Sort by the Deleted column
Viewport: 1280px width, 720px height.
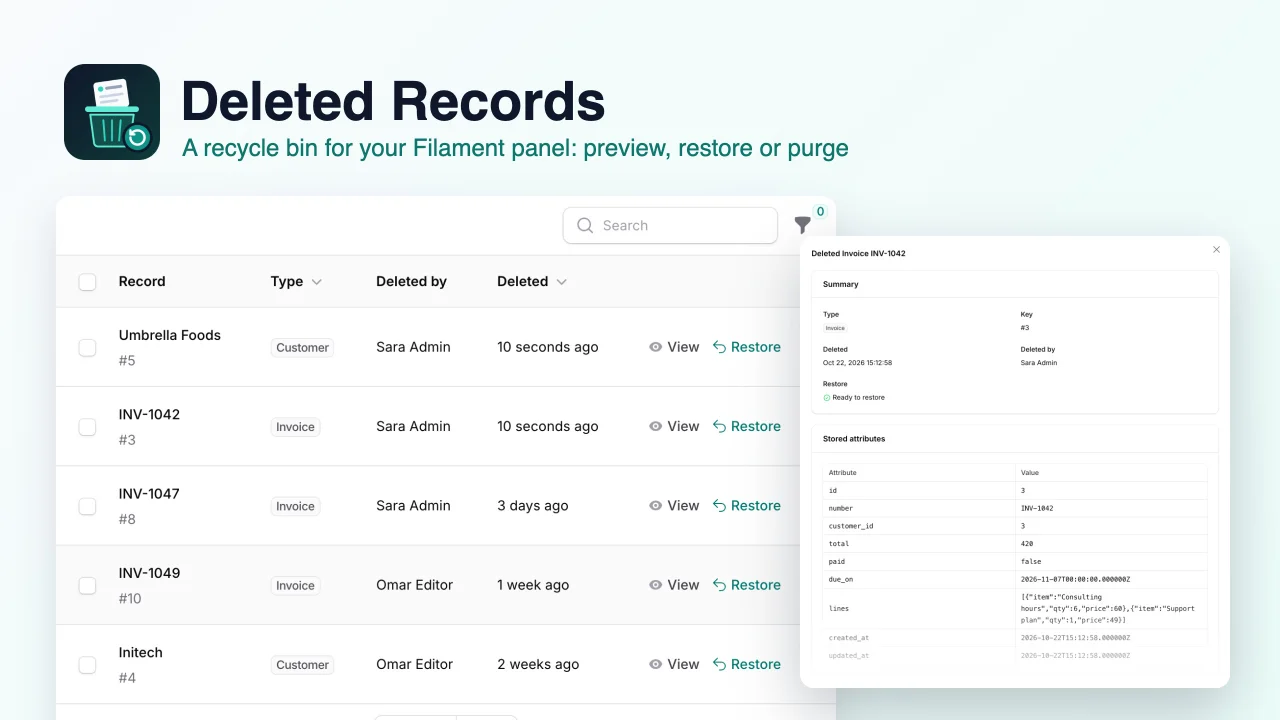click(532, 282)
